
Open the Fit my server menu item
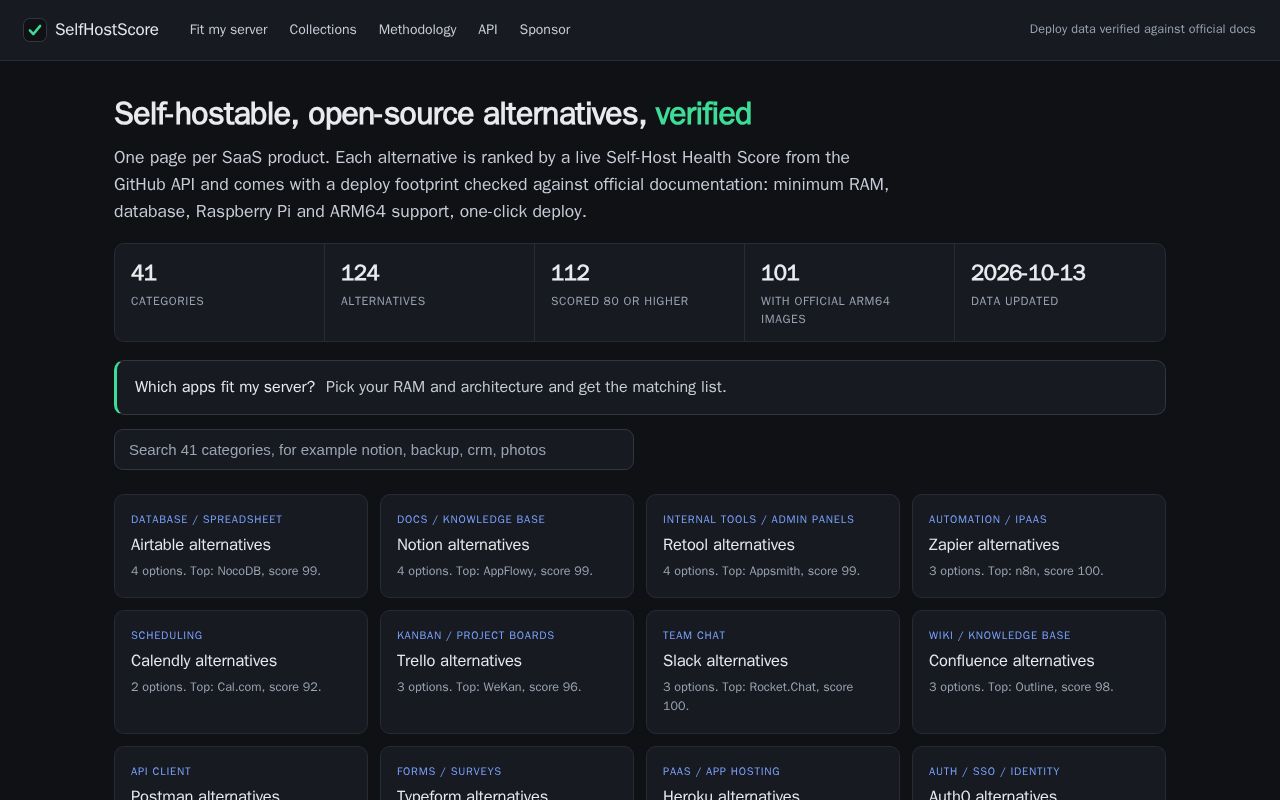coord(229,30)
